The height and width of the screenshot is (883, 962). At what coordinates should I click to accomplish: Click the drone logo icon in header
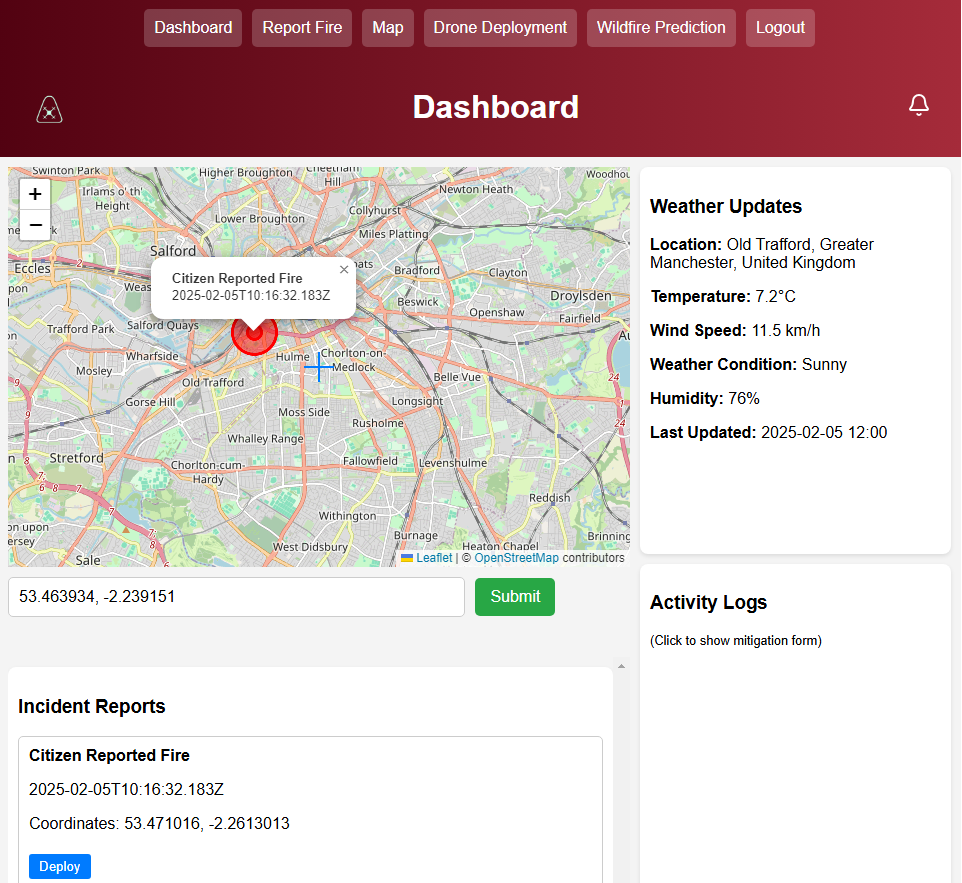(49, 109)
